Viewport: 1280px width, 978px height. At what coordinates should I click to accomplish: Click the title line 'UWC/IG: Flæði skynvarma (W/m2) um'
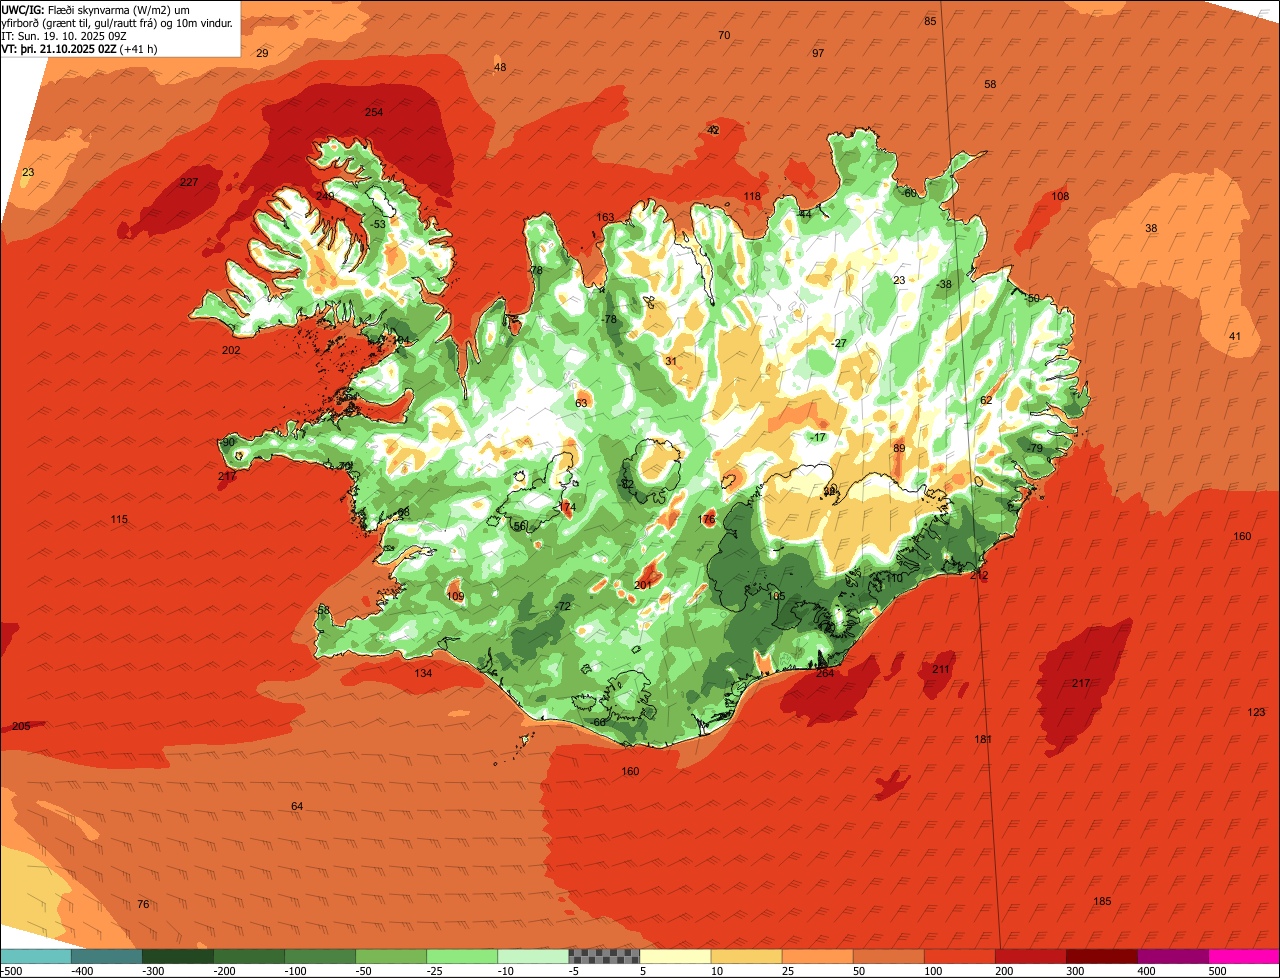(96, 9)
